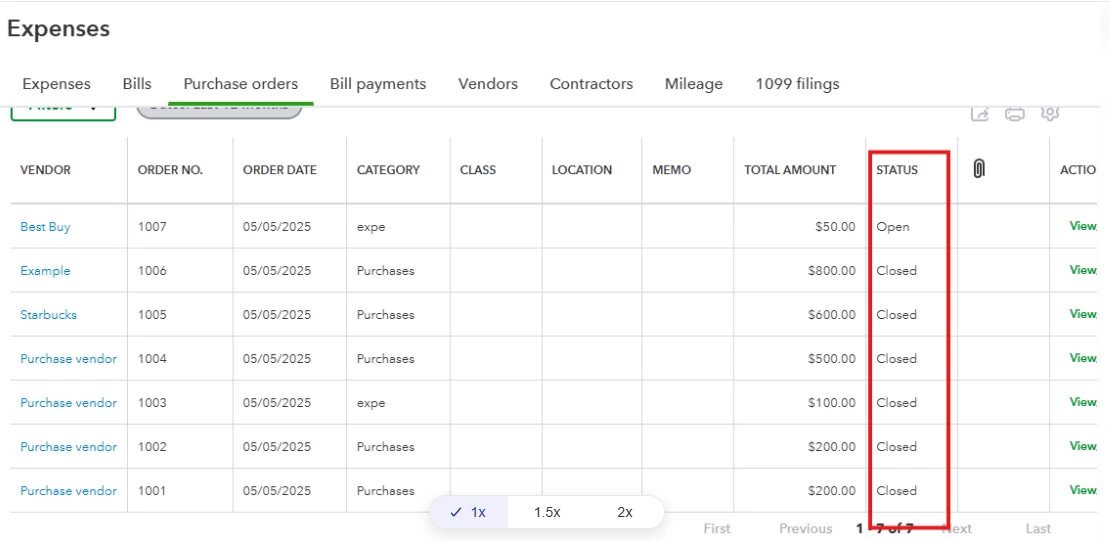Open Purchase vendor link for order 1002
The height and width of the screenshot is (541, 1109).
pos(69,446)
